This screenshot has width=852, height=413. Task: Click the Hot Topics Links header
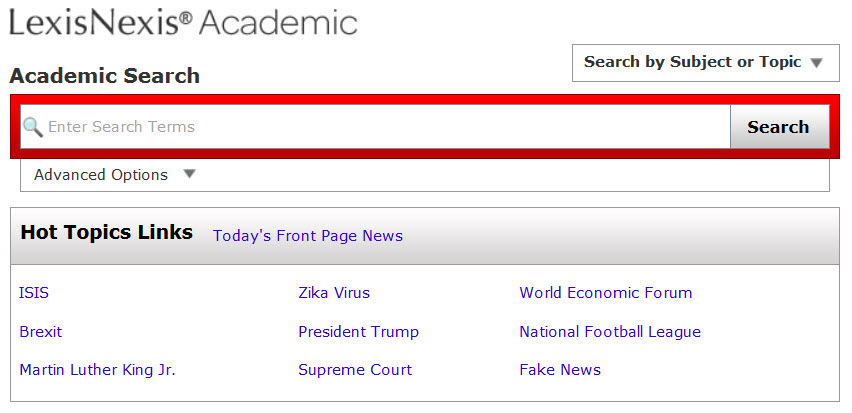tap(106, 233)
